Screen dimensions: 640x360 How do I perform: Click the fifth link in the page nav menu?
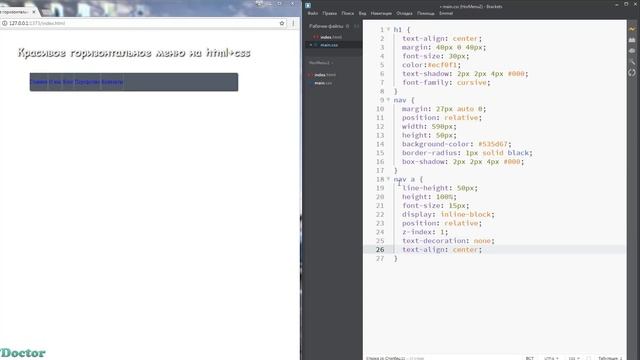point(112,82)
